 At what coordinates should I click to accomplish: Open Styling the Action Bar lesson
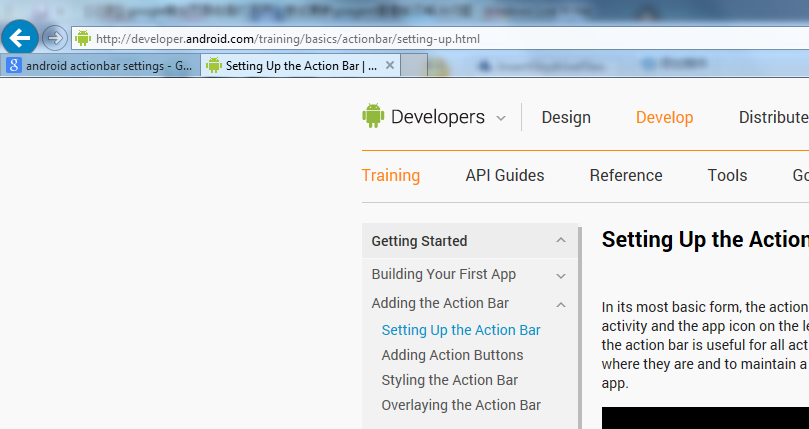pos(450,380)
